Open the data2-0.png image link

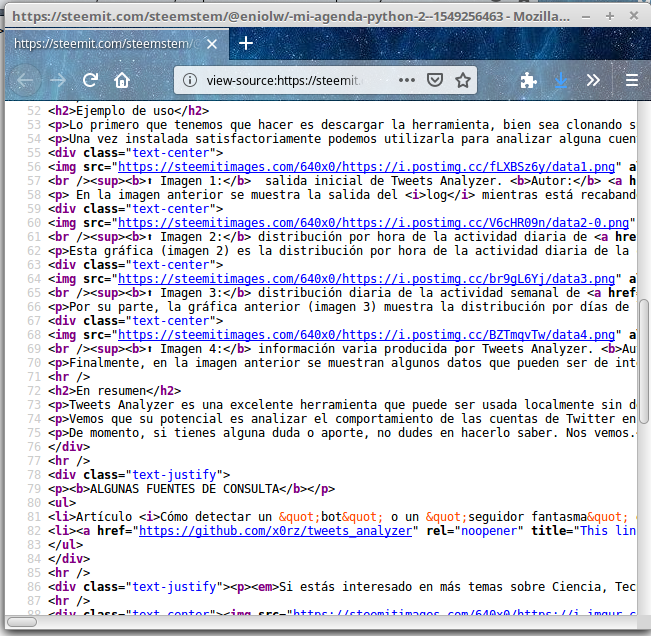point(373,223)
